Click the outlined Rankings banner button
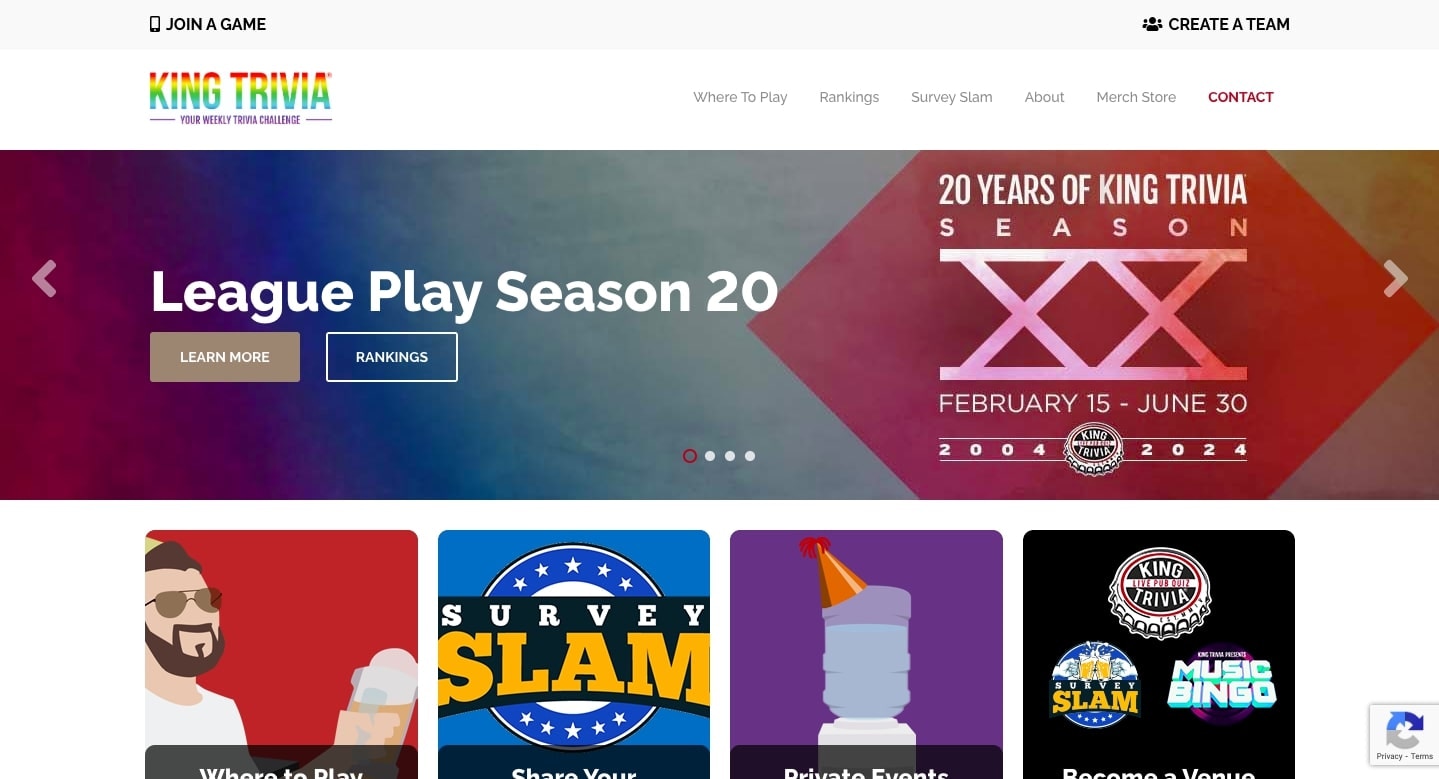1439x779 pixels. point(392,357)
